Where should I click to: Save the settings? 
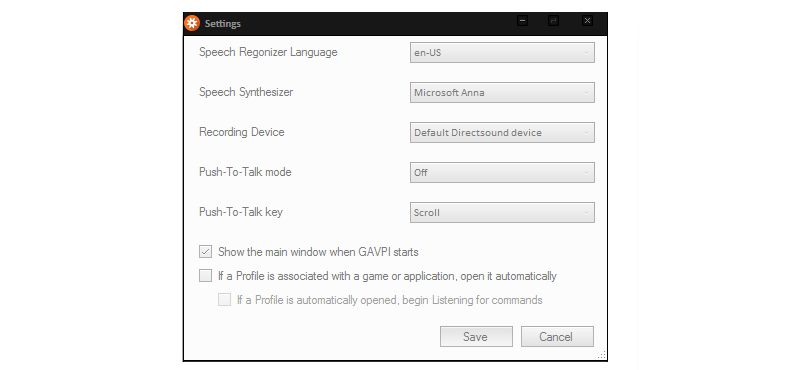point(476,337)
